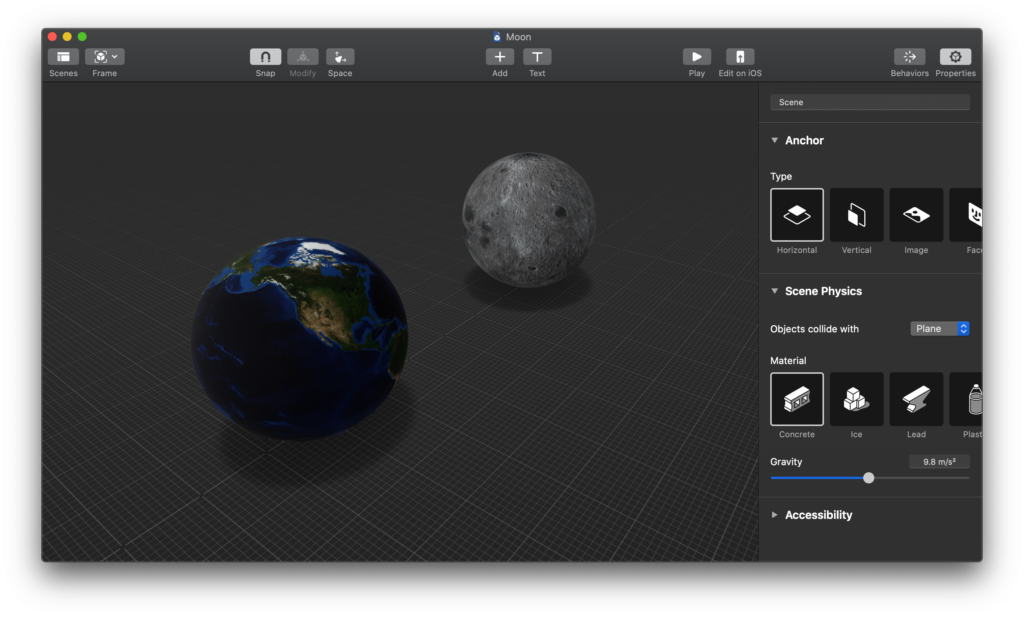Zoom the window with green button

82,37
